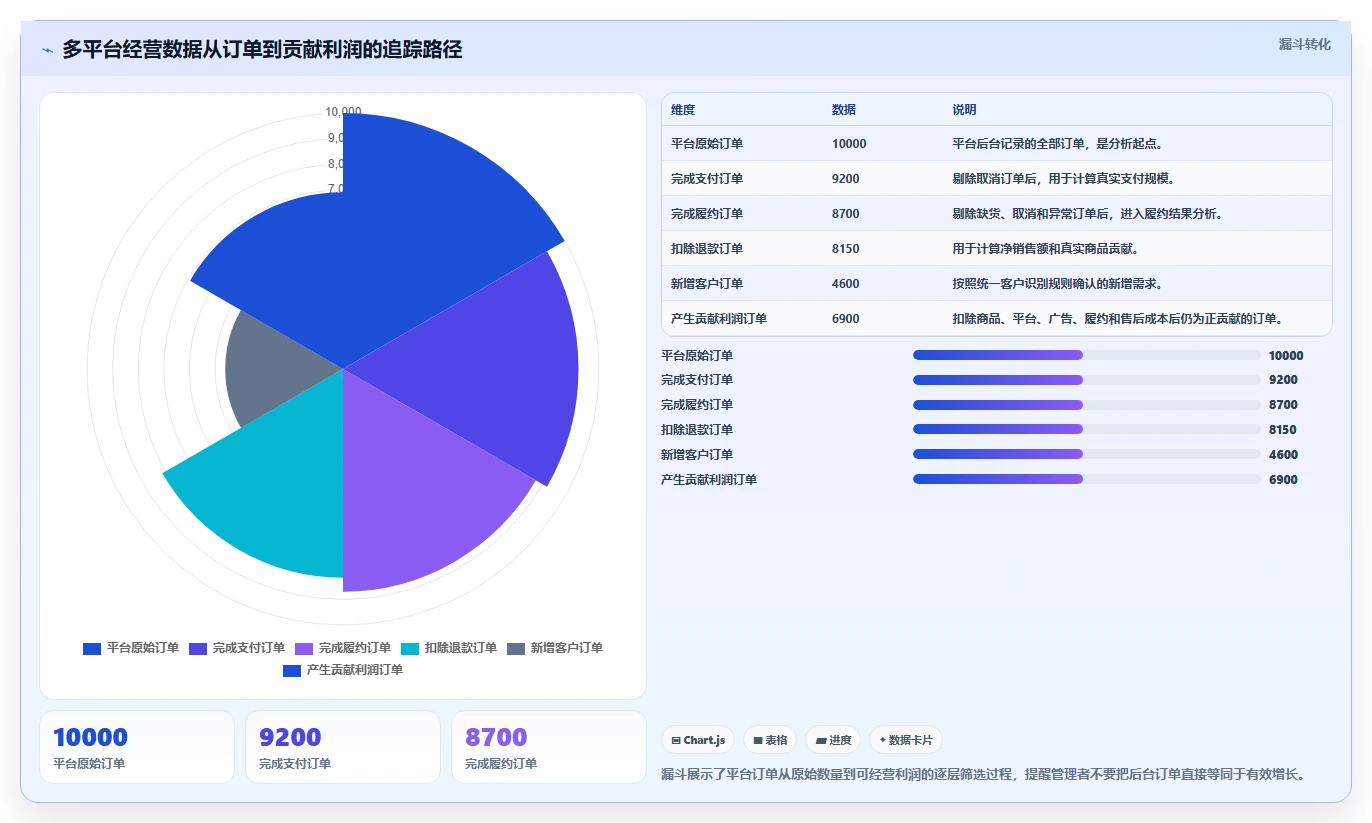Click the 产生贡献利润订单 progress bar
This screenshot has height=823, width=1372.
1086,480
